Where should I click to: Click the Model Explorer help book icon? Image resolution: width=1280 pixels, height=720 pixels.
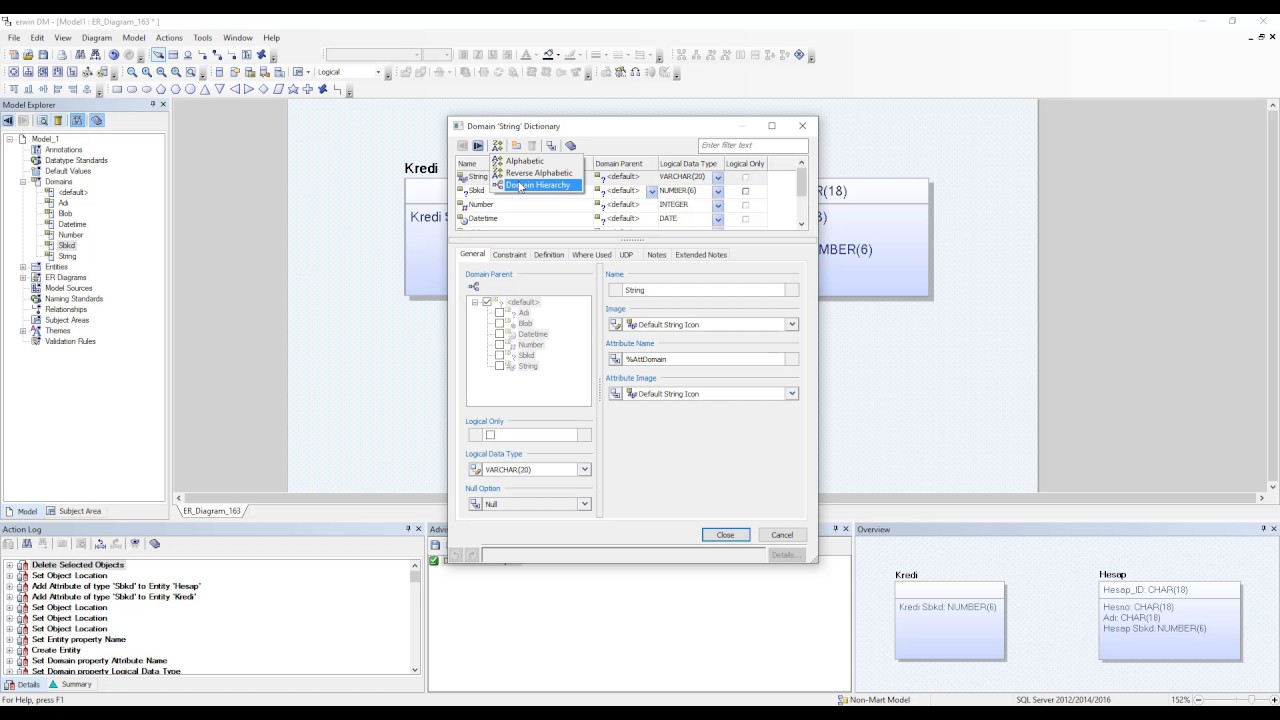click(97, 121)
